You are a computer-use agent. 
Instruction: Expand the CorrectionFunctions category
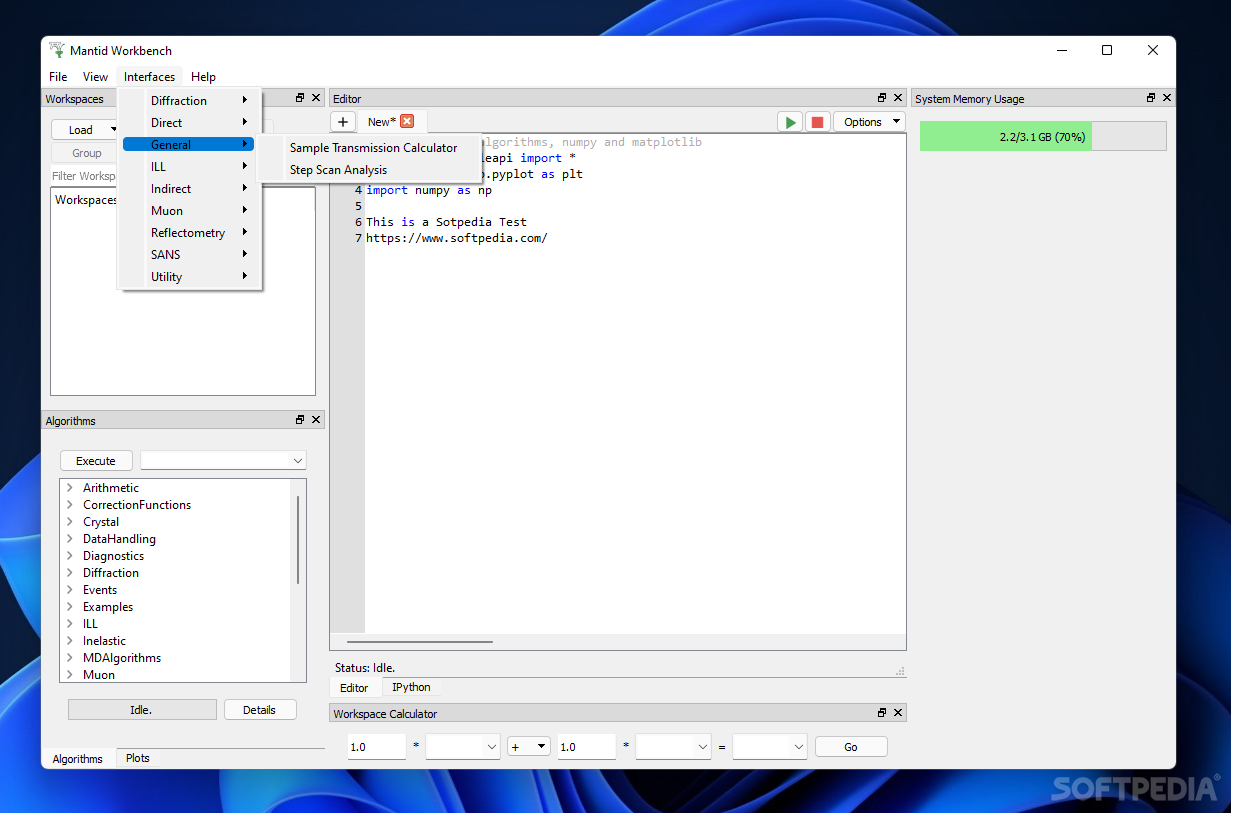(69, 505)
